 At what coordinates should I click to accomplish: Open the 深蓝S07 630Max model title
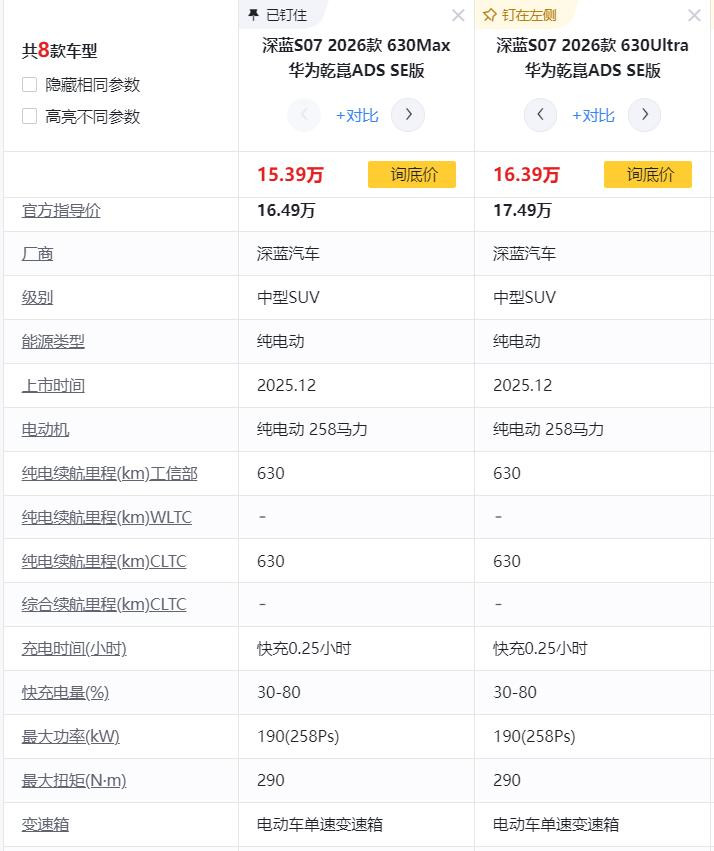356,58
